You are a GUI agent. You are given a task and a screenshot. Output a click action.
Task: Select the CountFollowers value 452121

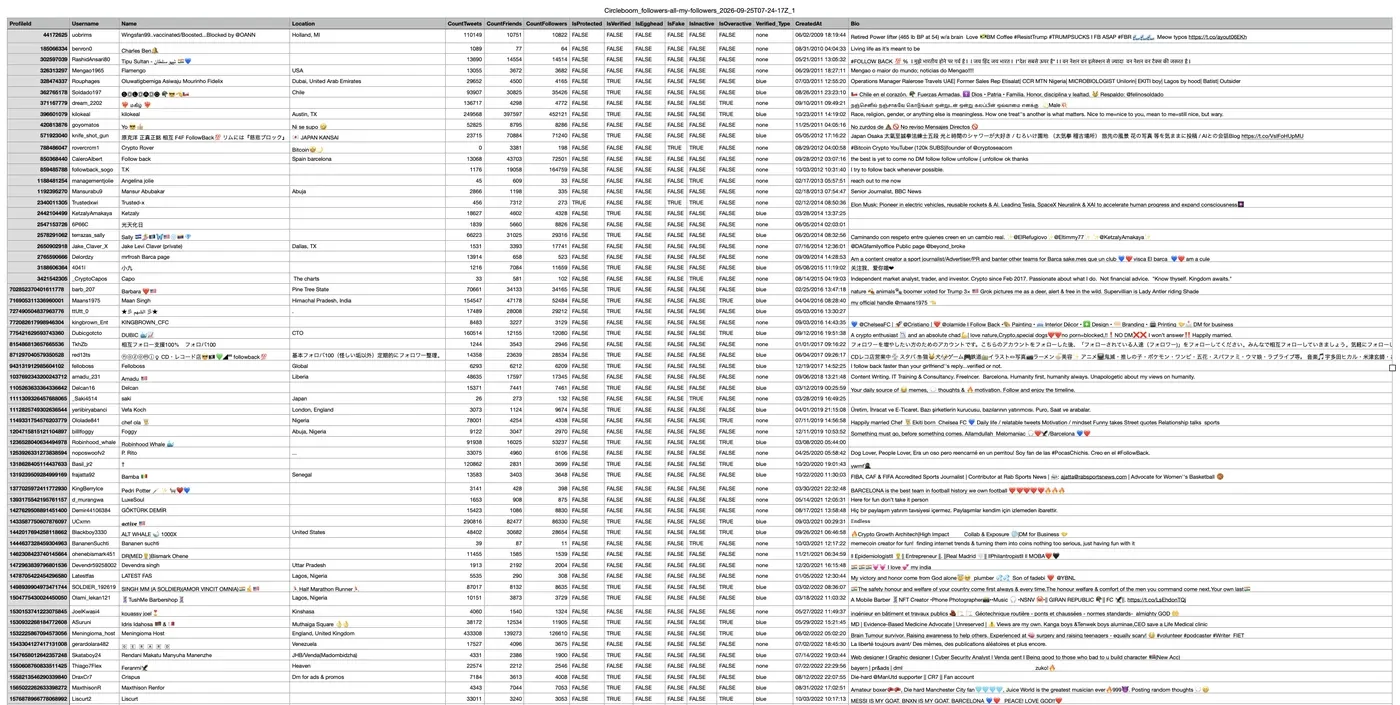(x=557, y=115)
